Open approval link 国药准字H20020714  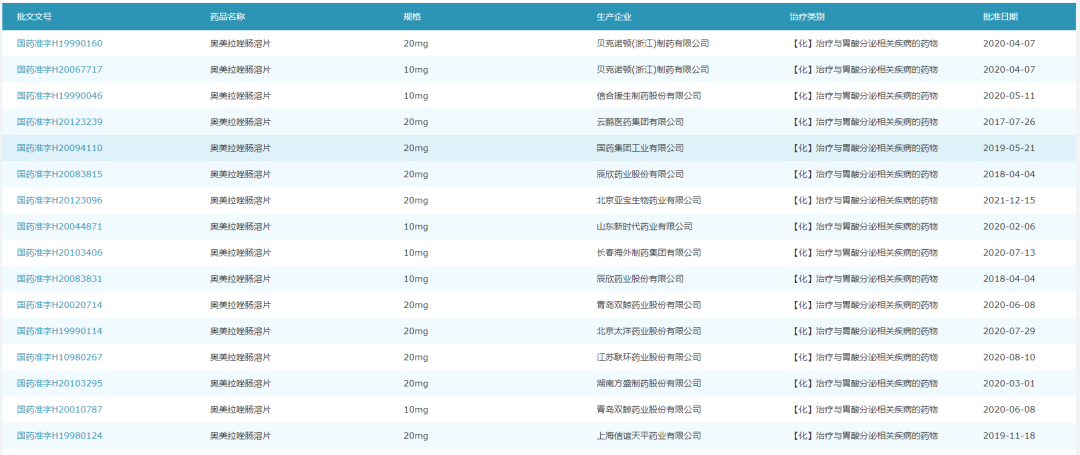[x=60, y=305]
